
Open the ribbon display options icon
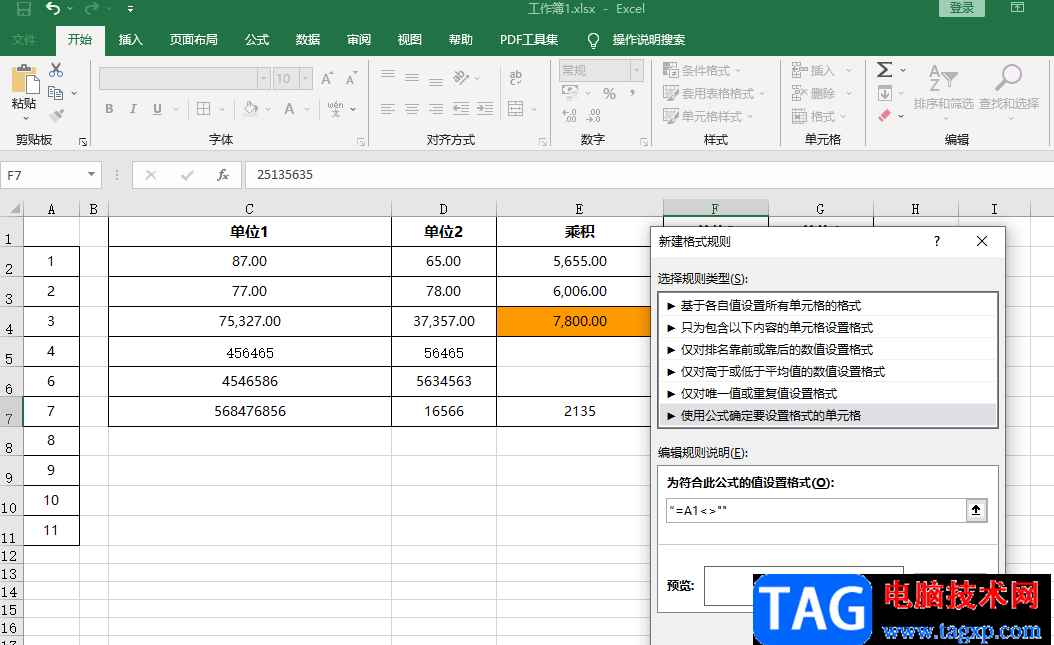(x=1018, y=8)
